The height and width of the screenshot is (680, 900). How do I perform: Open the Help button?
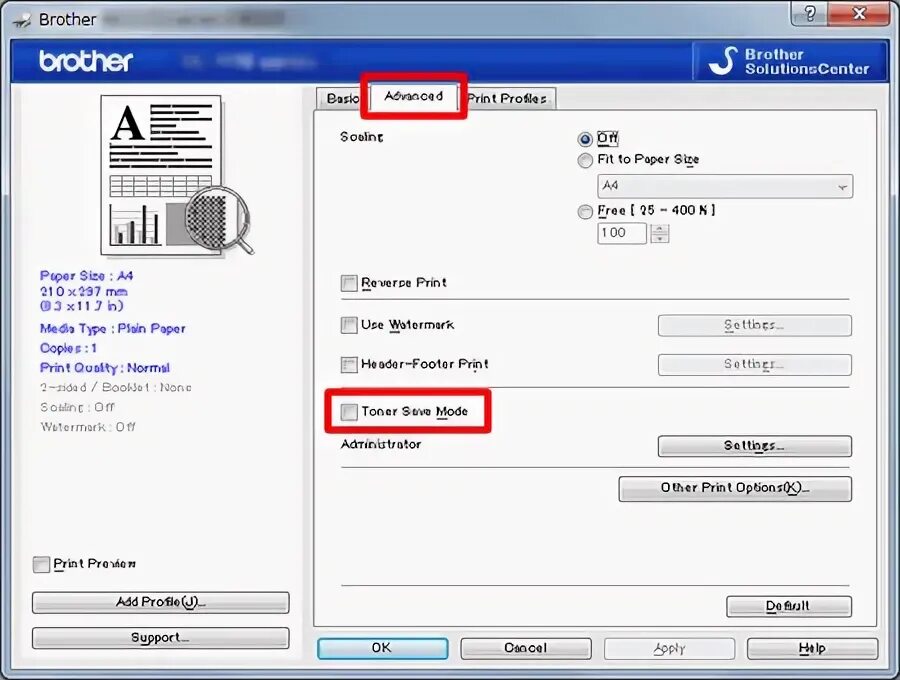812,648
